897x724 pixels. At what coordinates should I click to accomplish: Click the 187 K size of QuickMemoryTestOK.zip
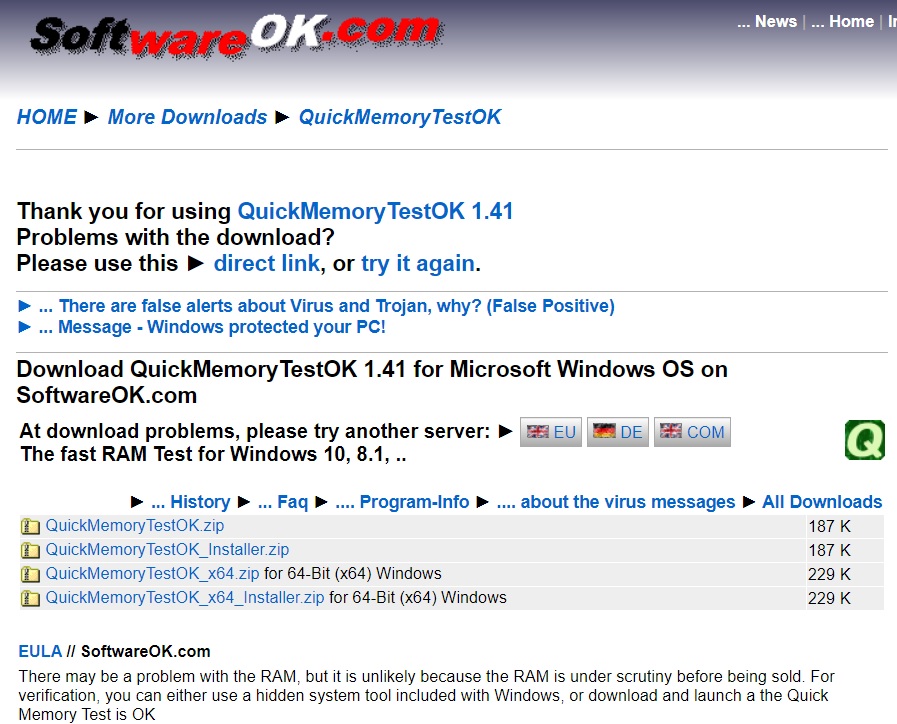point(829,526)
